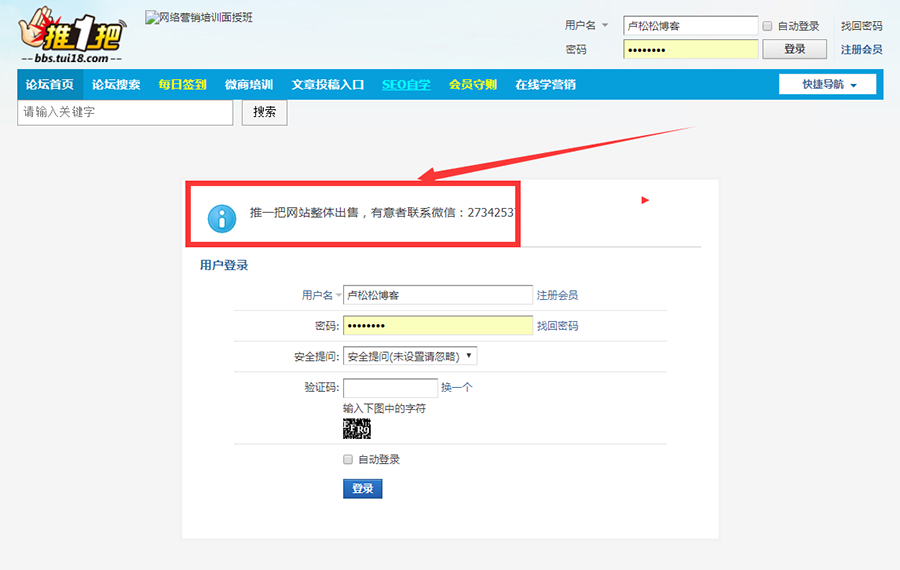Click the 网络营销培训面授班 banner image
900x570 pixels.
[x=199, y=18]
